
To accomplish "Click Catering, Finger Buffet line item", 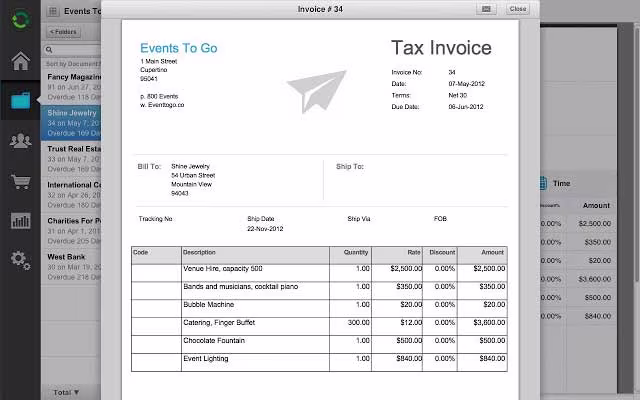I will click(x=219, y=322).
